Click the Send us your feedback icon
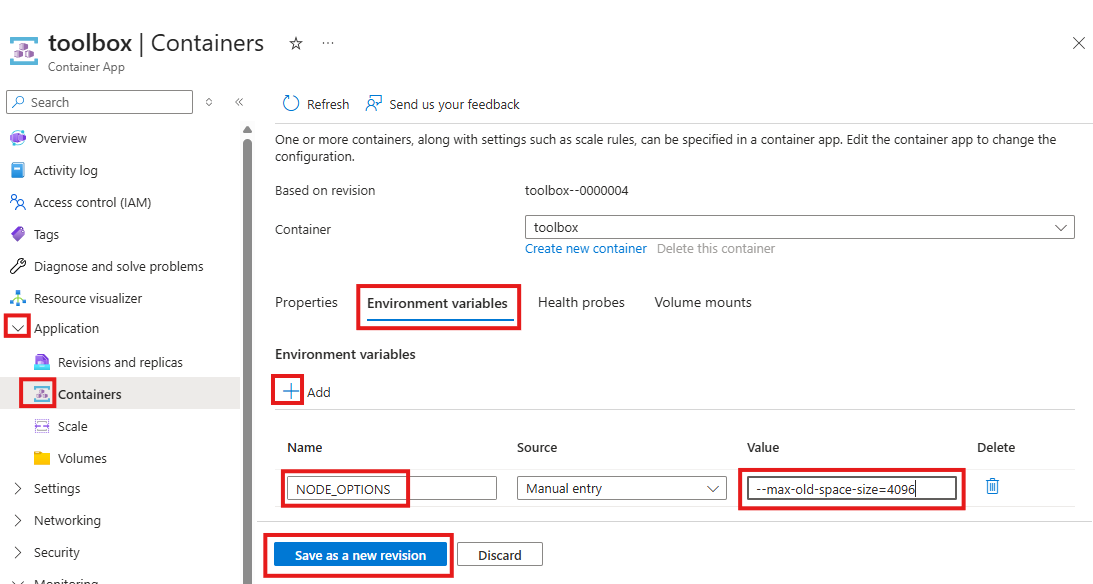Image resolution: width=1093 pixels, height=584 pixels. point(375,104)
